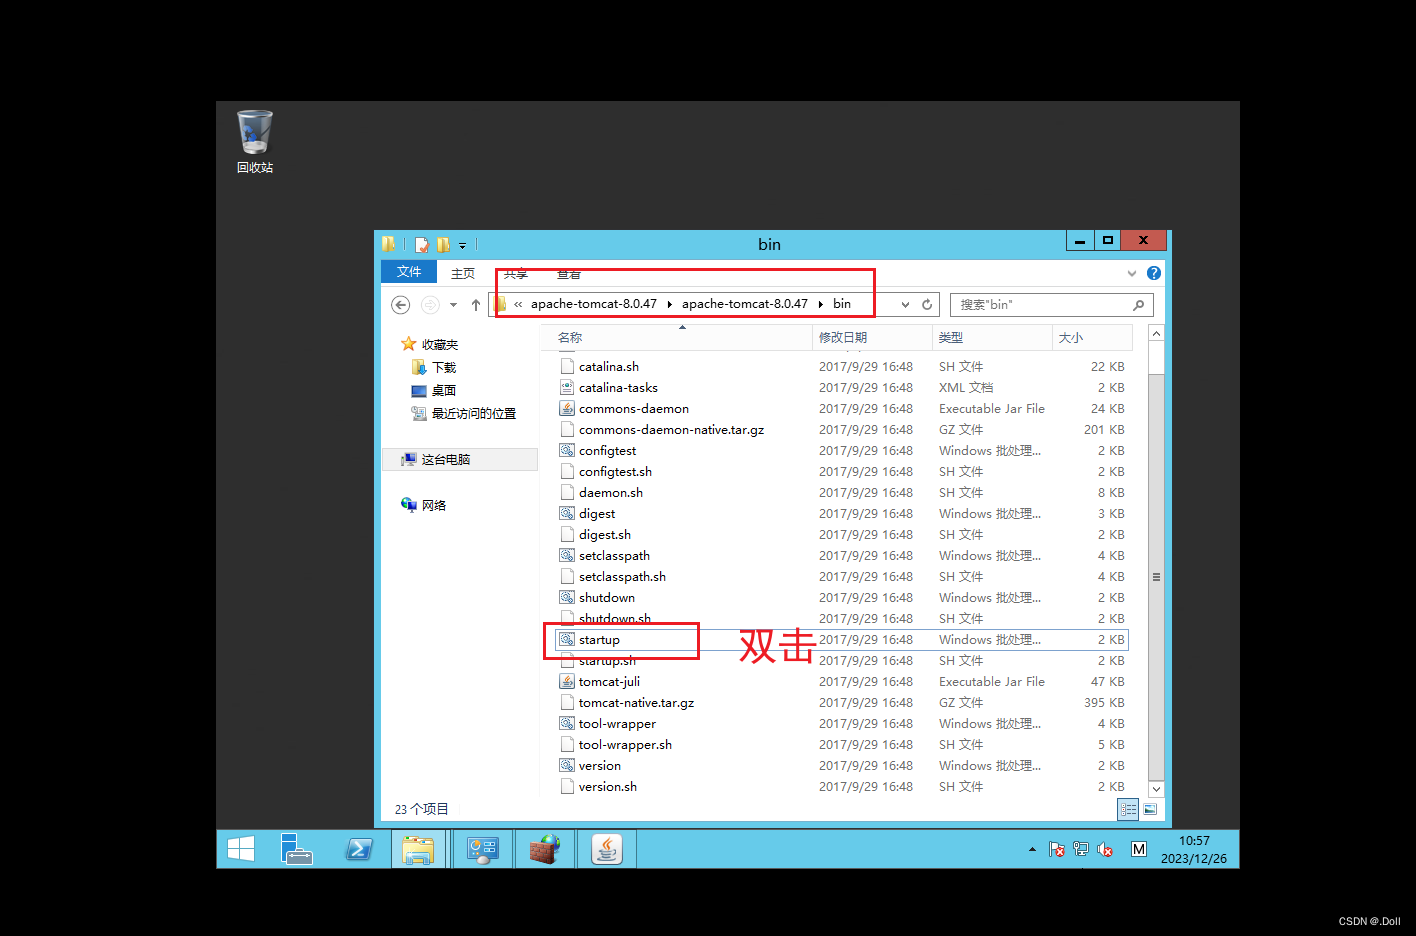Click the first apache-tomcat-8.0.47 breadcrumb
The image size is (1416, 936).
(594, 304)
